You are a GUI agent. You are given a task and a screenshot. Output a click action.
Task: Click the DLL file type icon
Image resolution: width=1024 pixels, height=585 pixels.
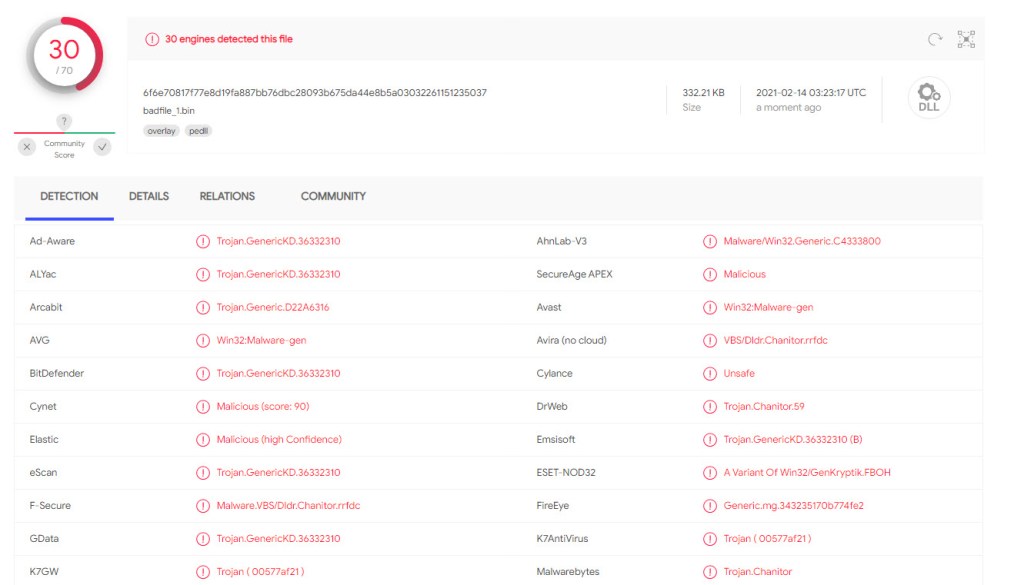pos(929,98)
